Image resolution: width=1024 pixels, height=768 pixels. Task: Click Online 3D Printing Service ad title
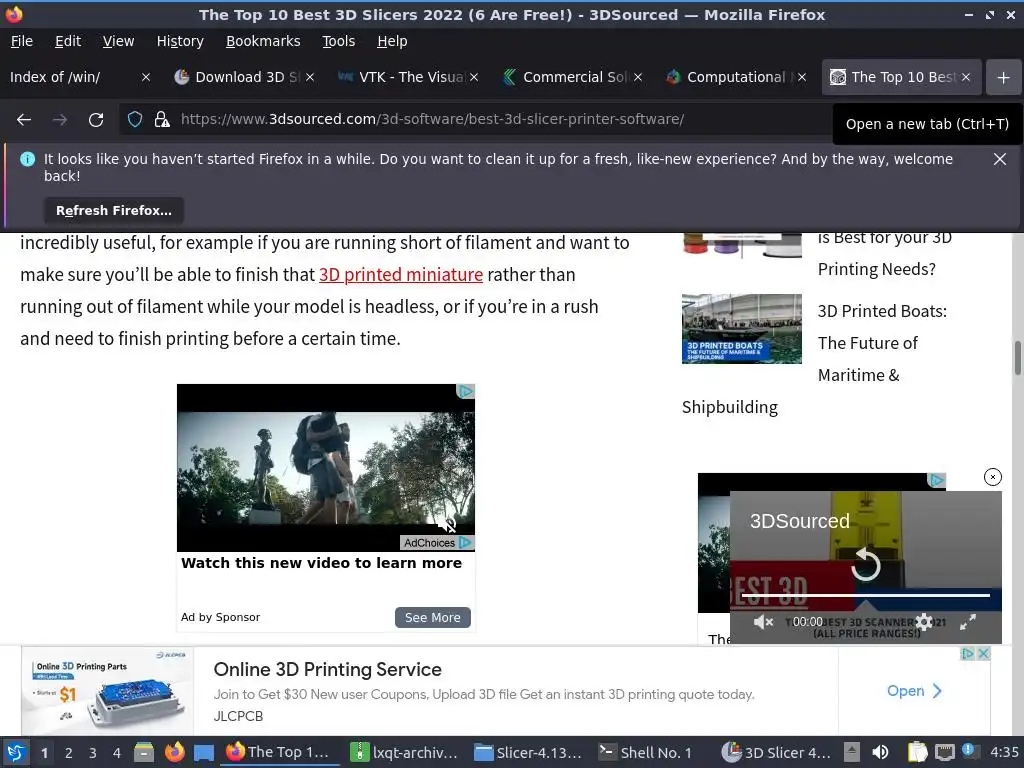[327, 669]
